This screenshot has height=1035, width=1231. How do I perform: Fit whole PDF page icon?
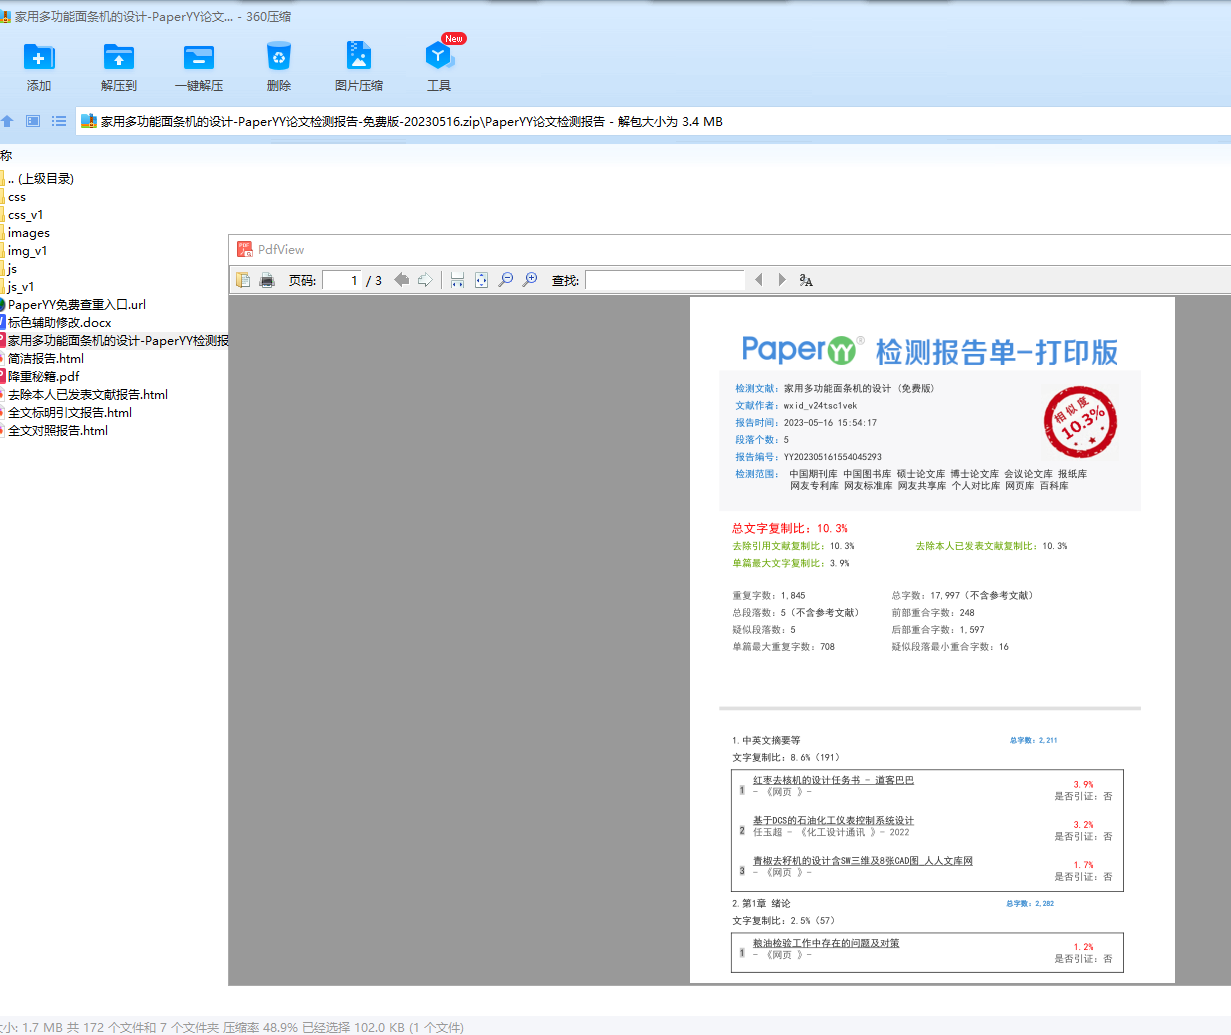(x=481, y=280)
